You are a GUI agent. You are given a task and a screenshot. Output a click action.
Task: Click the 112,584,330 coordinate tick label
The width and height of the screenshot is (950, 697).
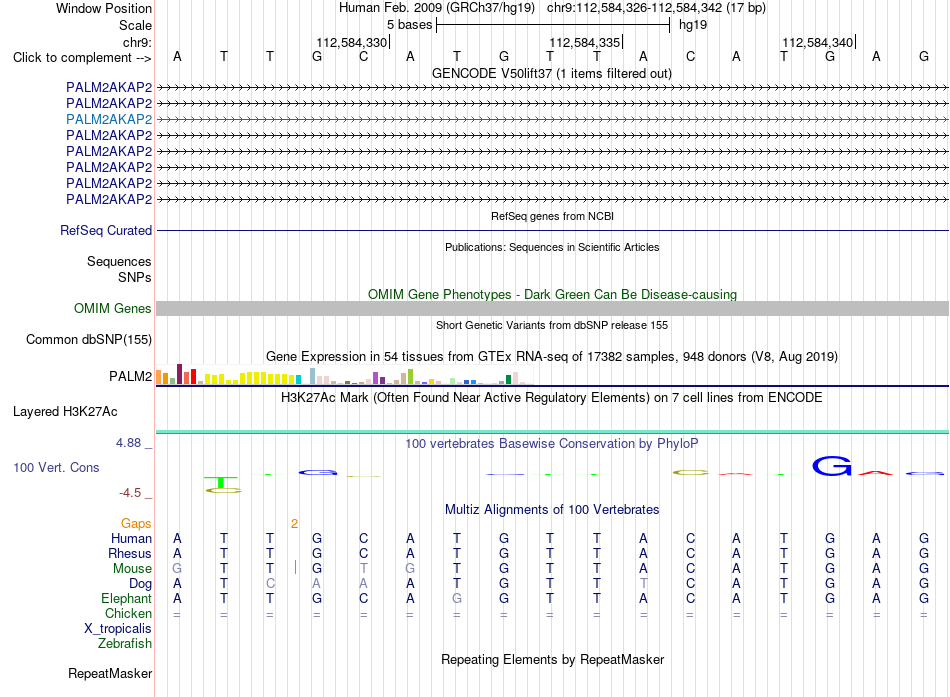[351, 42]
